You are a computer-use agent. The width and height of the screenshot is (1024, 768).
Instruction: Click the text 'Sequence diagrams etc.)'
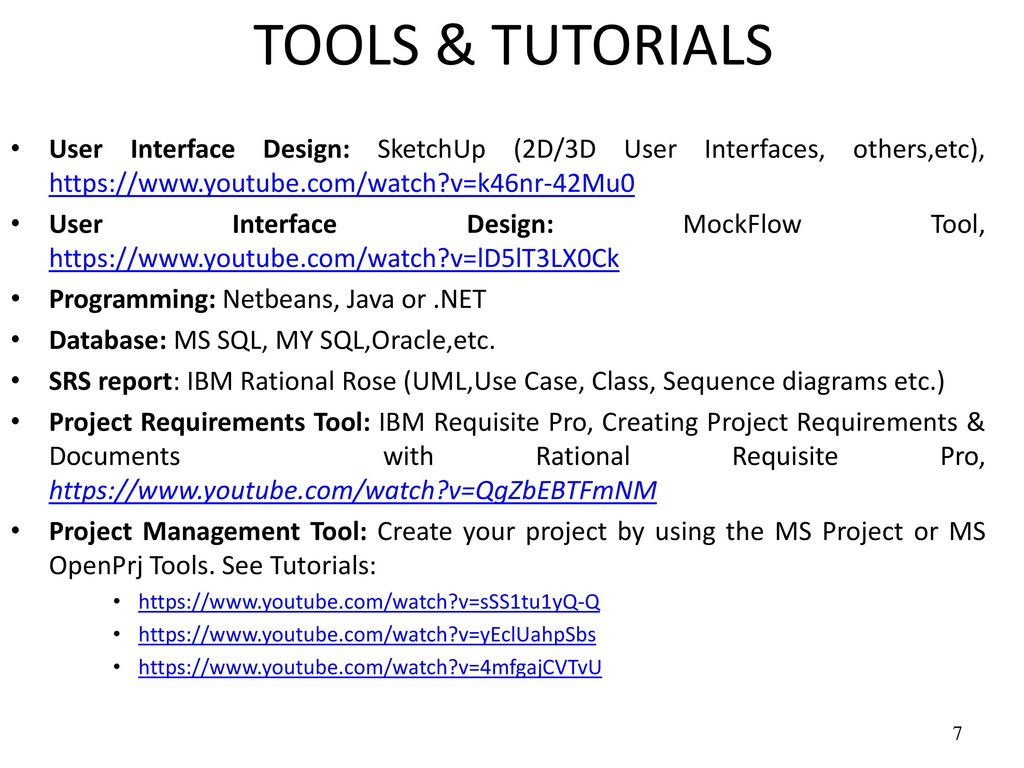pyautogui.click(x=803, y=381)
